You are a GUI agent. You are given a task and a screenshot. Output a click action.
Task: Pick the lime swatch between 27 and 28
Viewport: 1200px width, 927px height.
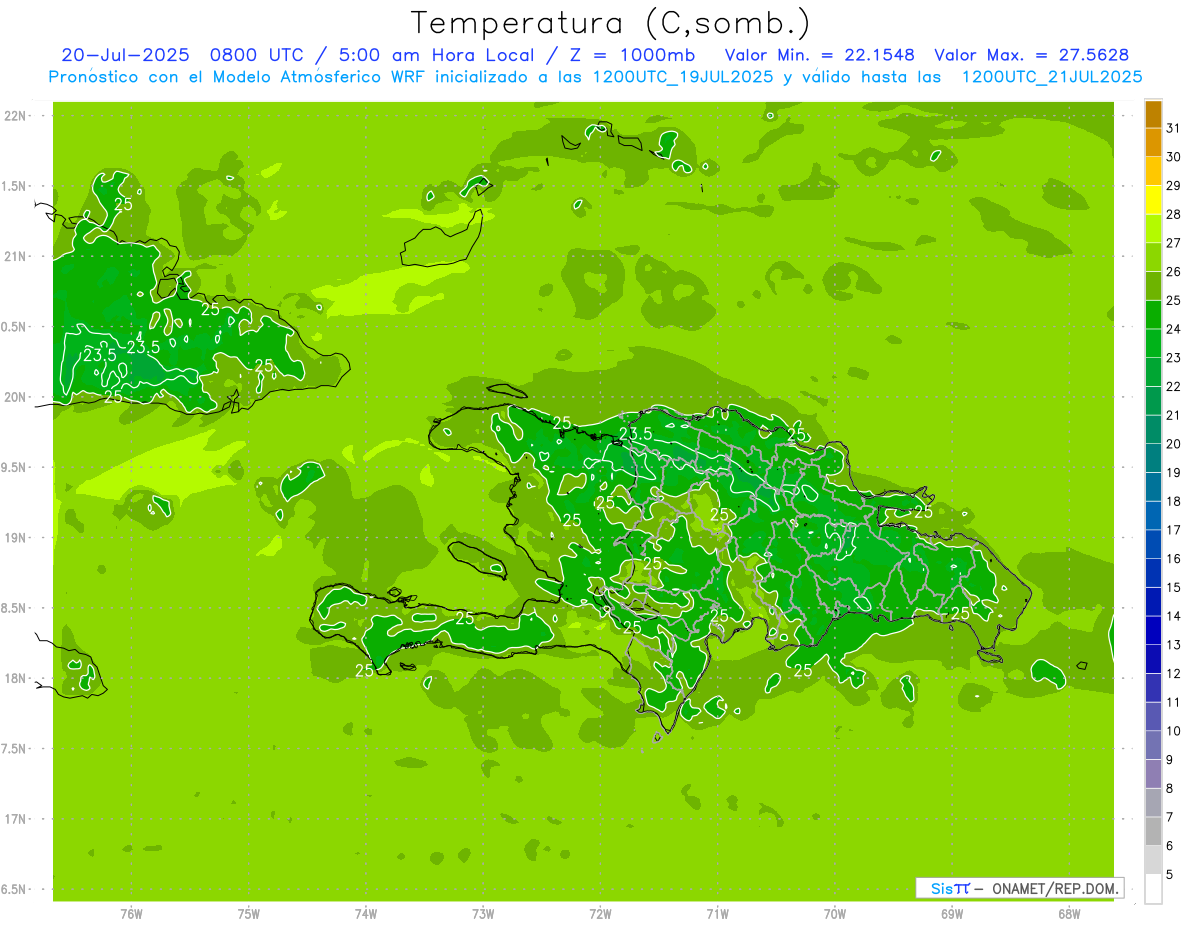(x=1153, y=229)
